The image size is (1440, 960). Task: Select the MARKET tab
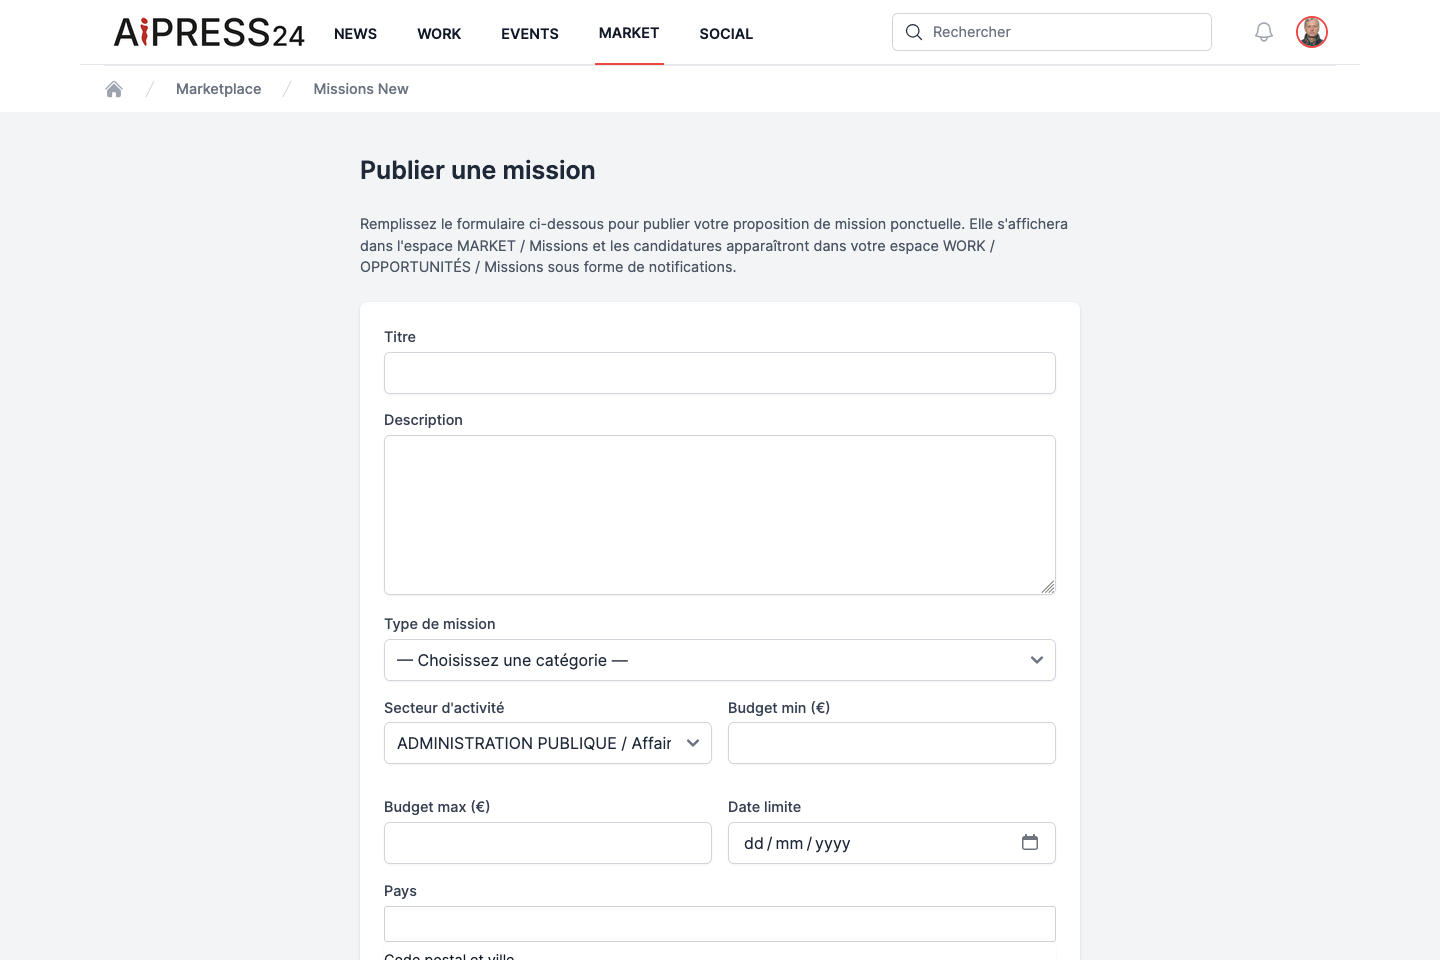pyautogui.click(x=629, y=33)
